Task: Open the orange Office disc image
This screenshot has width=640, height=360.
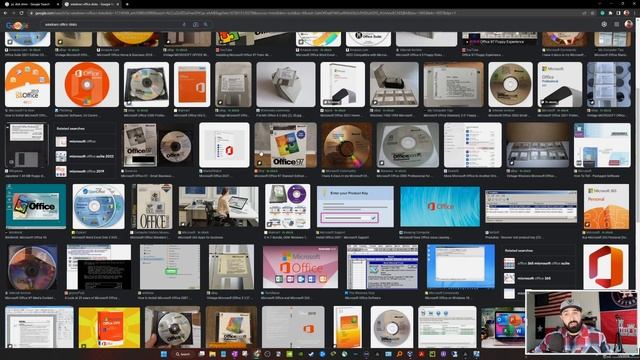Action: [x=87, y=84]
